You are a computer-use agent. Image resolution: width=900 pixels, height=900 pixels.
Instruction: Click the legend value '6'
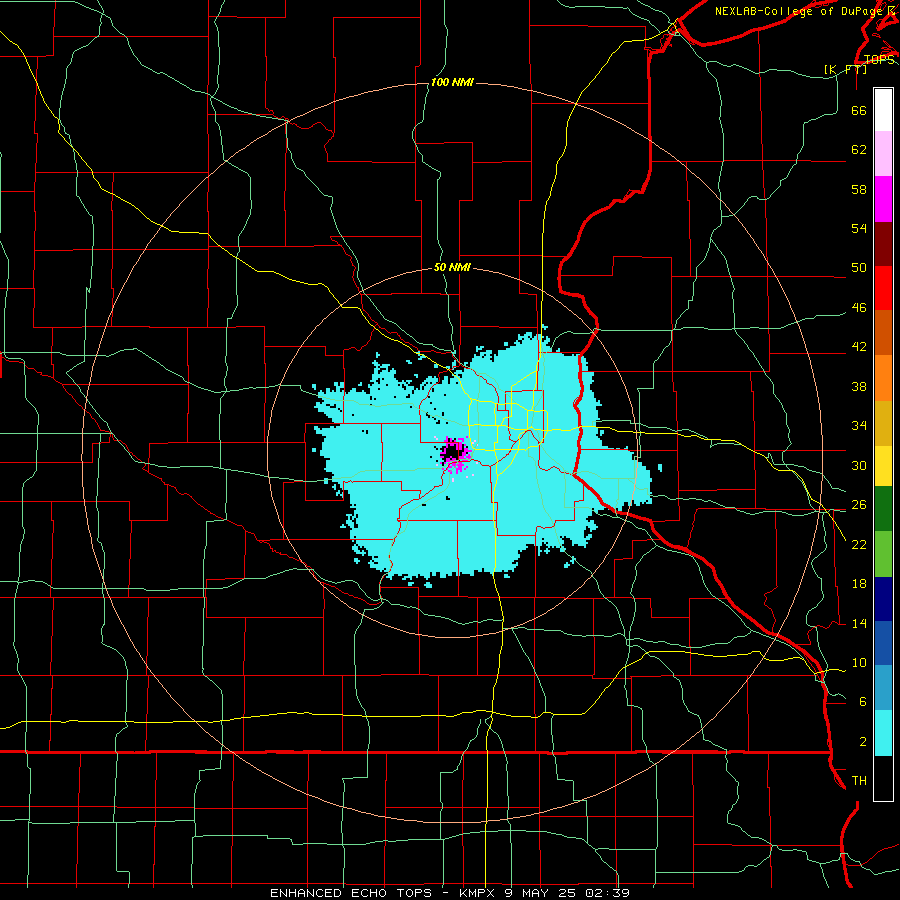[863, 701]
